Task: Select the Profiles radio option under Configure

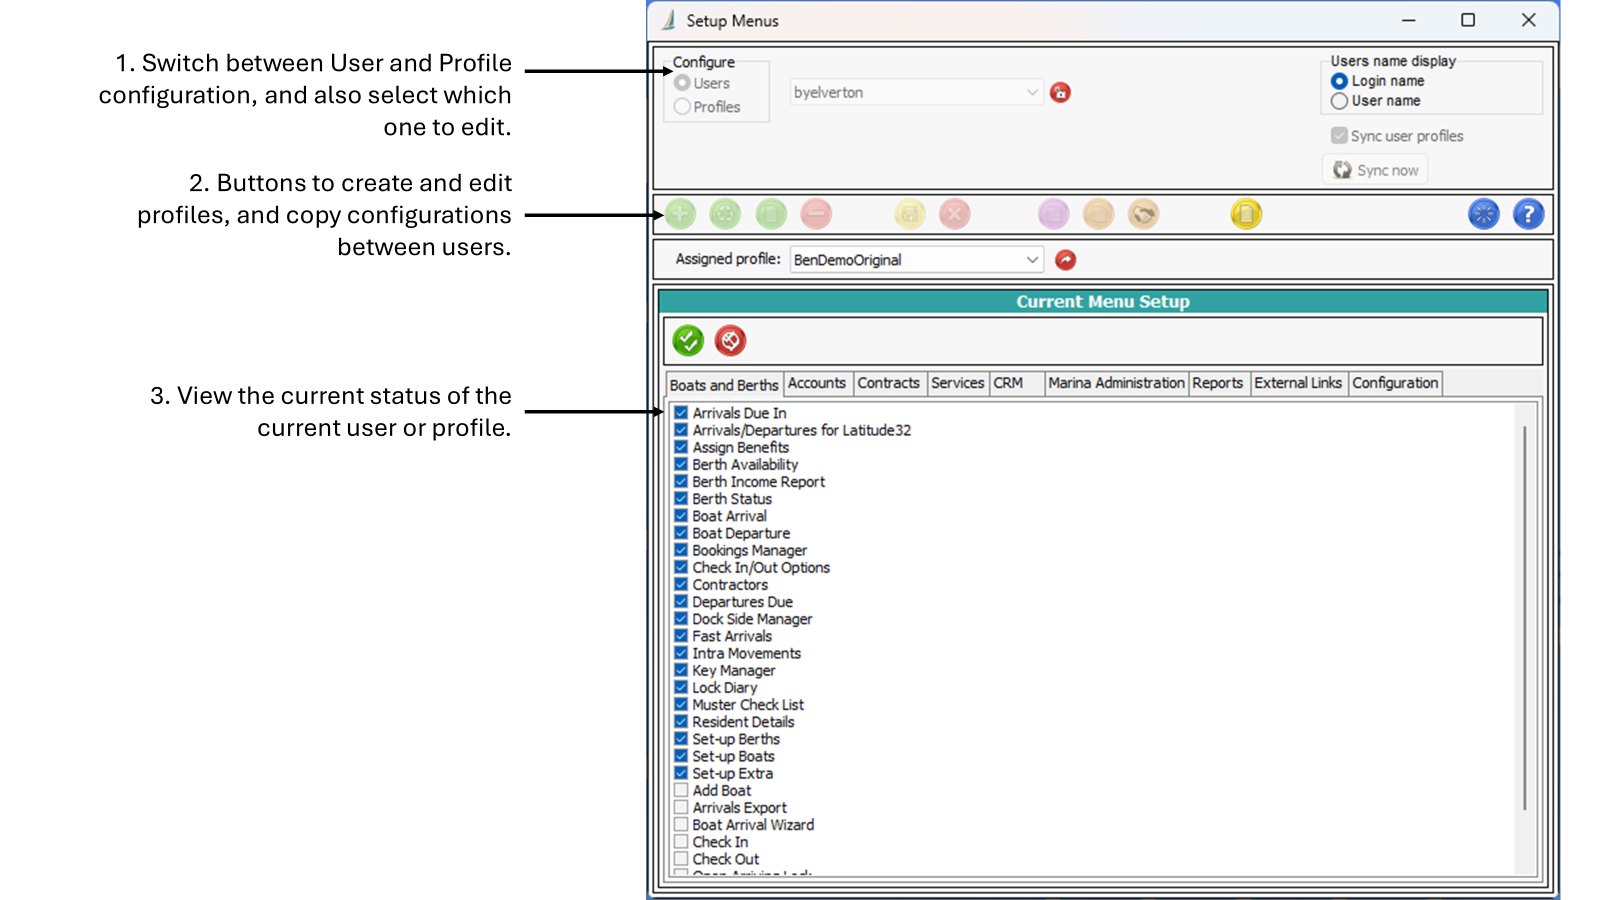Action: pos(683,107)
